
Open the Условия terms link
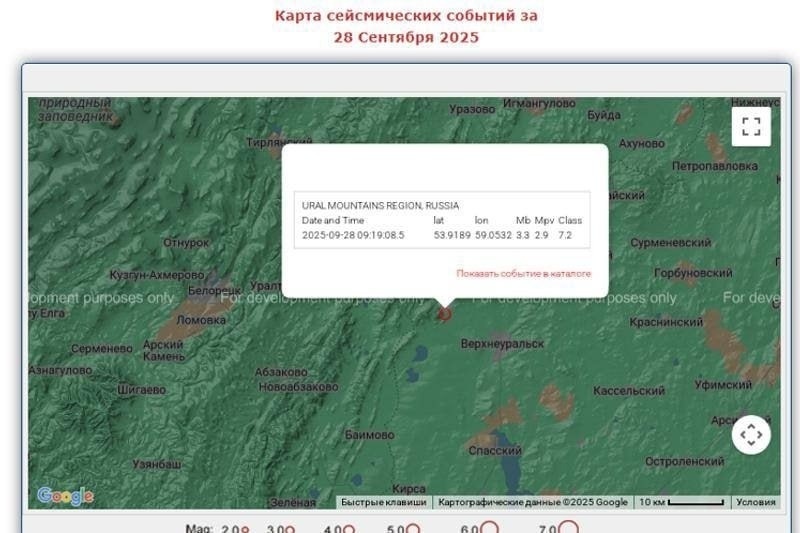756,502
